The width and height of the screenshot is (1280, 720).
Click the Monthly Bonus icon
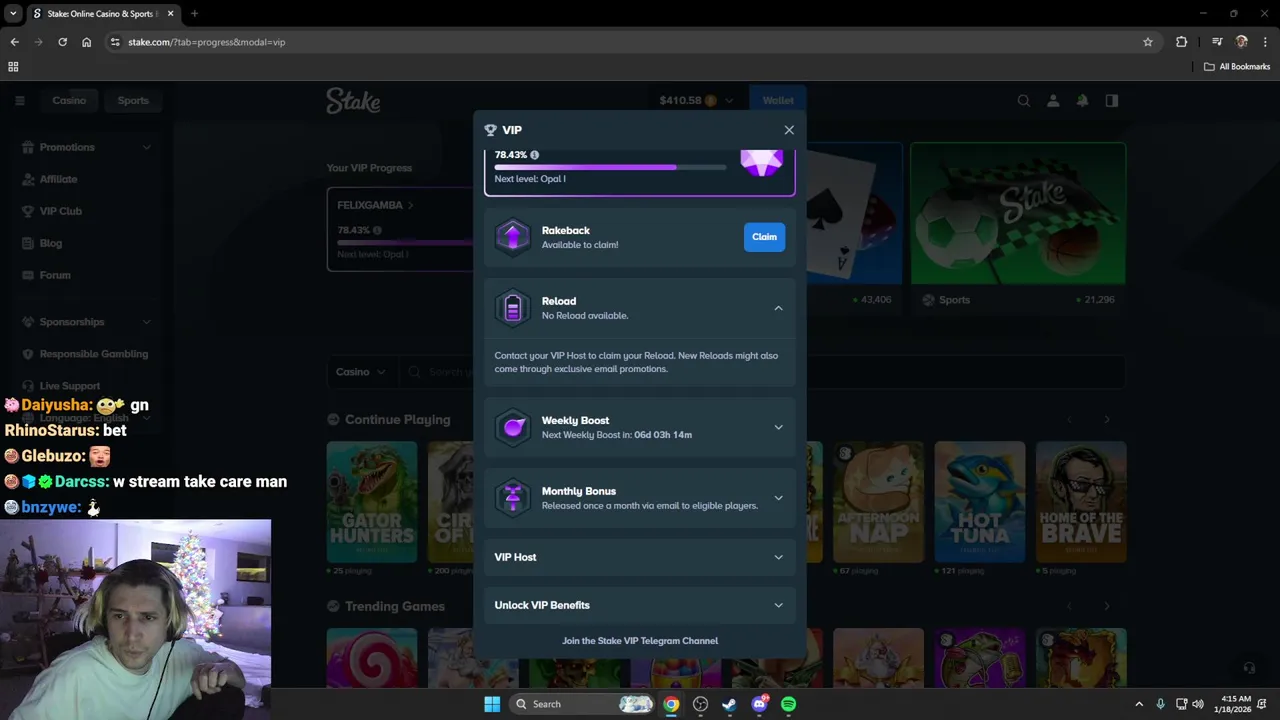pyautogui.click(x=513, y=498)
